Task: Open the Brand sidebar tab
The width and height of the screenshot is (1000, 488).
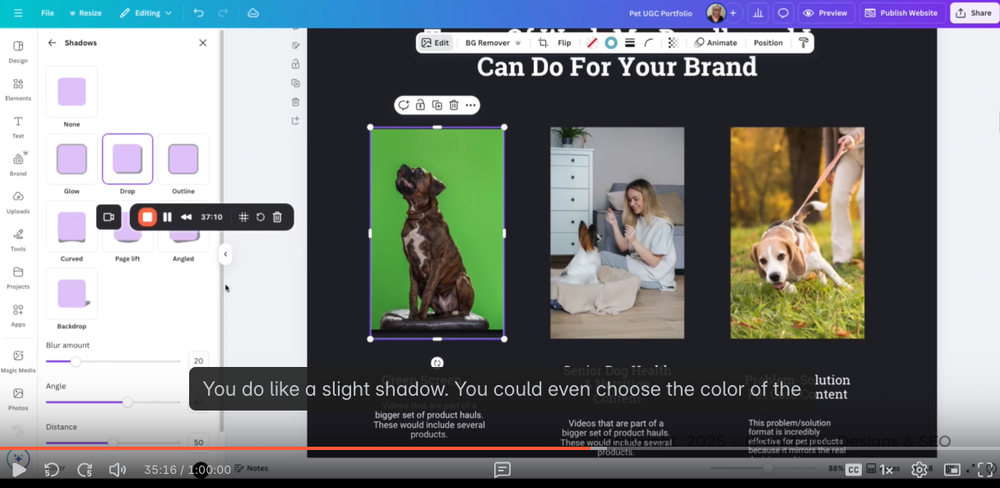Action: click(18, 165)
